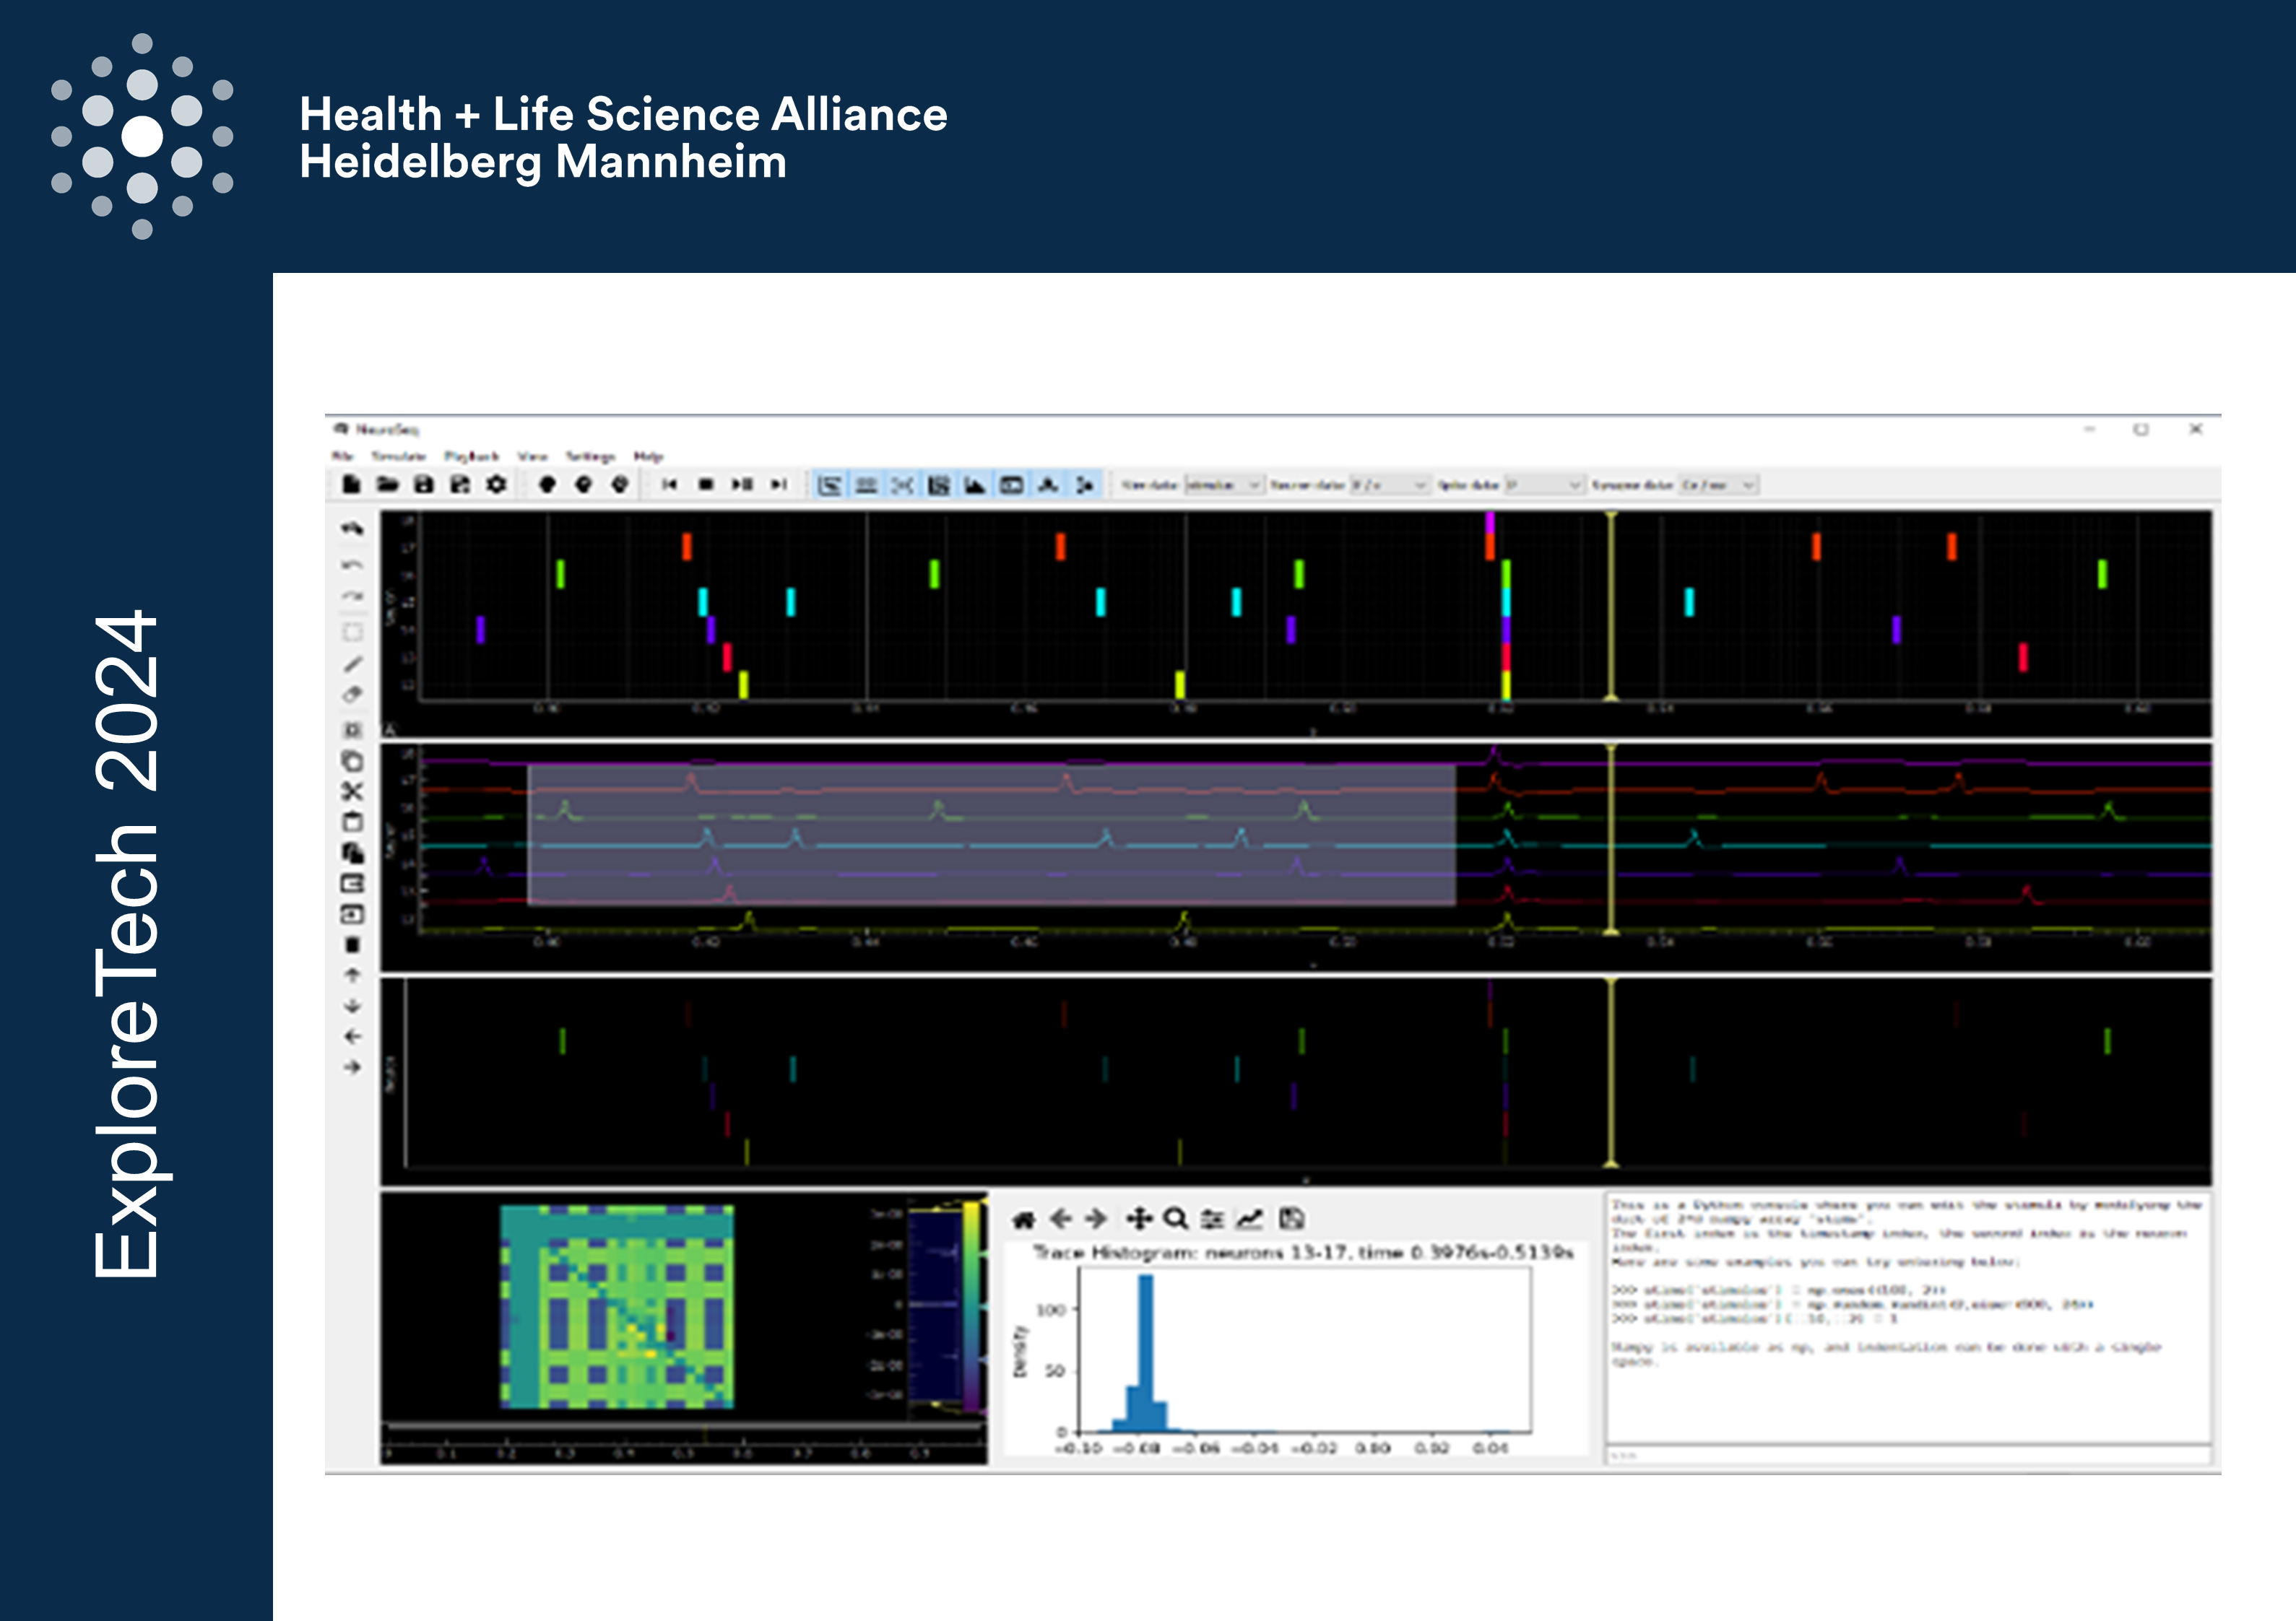Toggle the histogram area-chart view button
2296x1621 pixels.
(x=975, y=485)
